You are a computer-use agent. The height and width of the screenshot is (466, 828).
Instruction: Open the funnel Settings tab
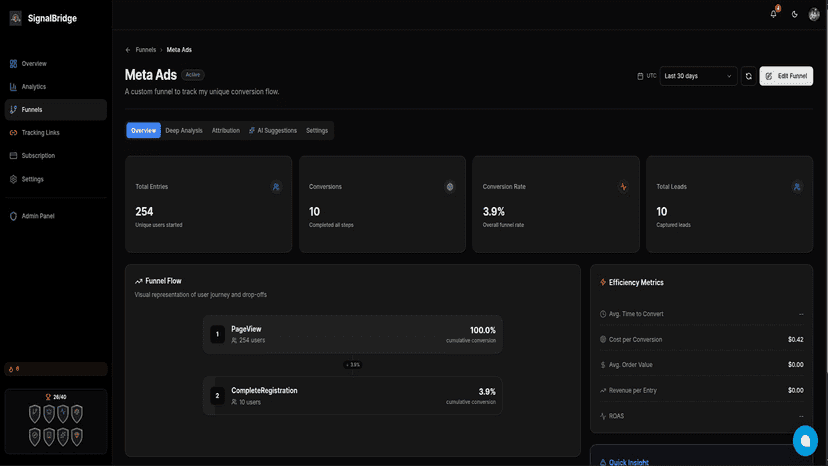click(x=317, y=131)
